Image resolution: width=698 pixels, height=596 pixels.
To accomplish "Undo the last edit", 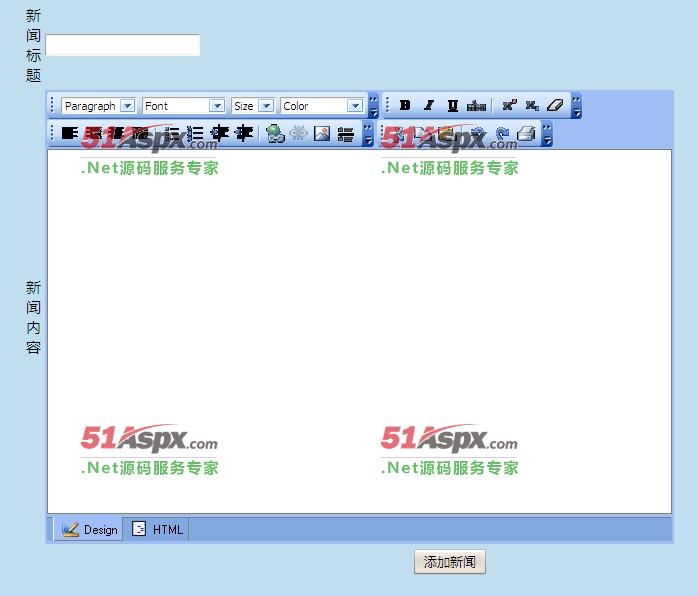I will click(x=479, y=133).
